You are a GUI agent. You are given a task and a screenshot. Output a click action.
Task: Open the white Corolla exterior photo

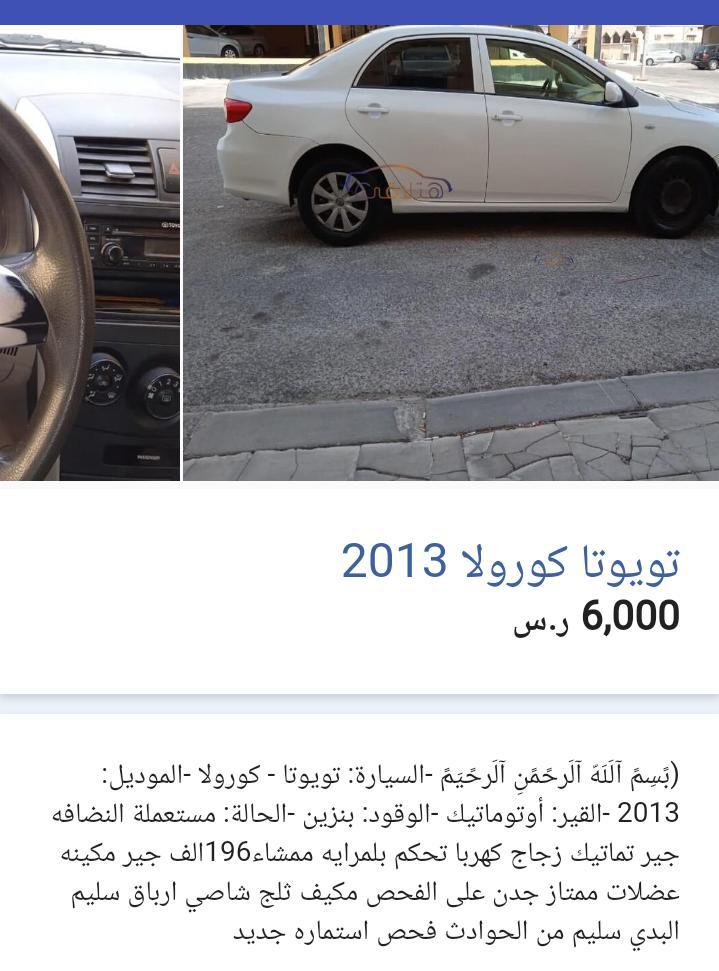tap(451, 253)
